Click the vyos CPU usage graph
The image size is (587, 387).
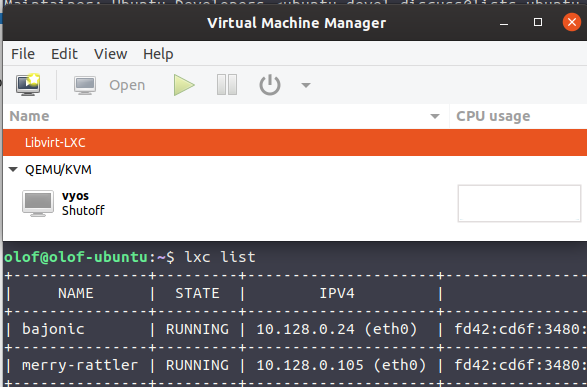519,203
